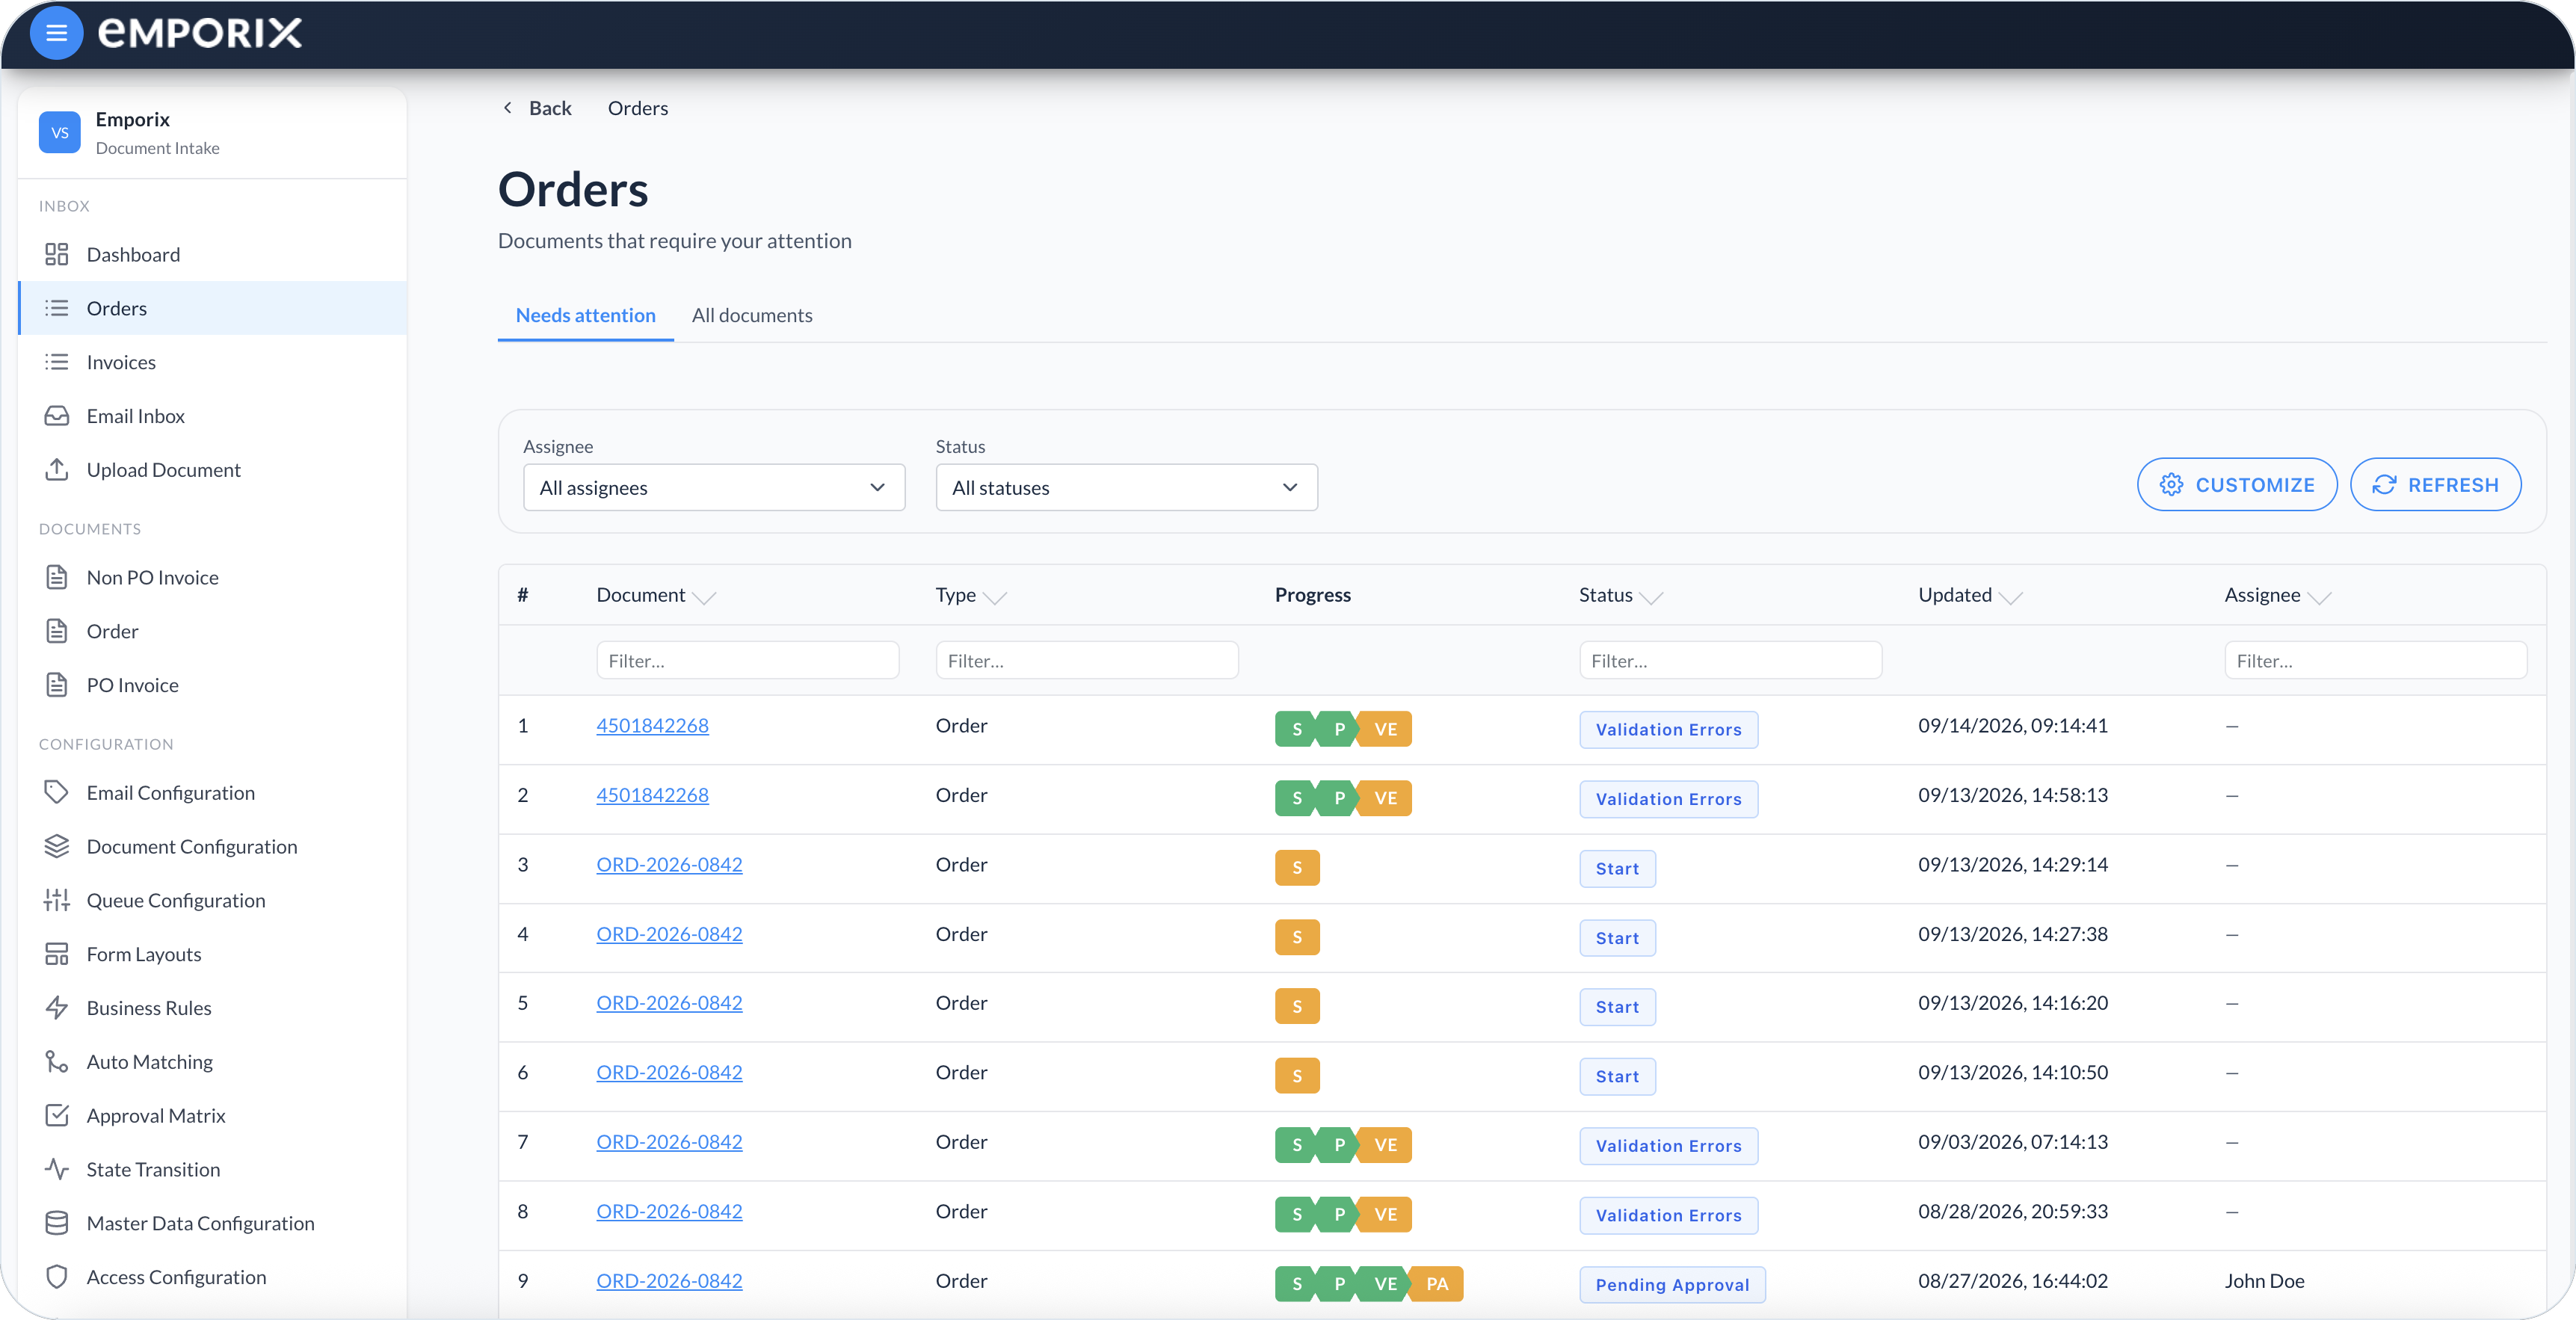This screenshot has height=1320, width=2576.
Task: Click the Access Configuration shield icon
Action: point(57,1277)
